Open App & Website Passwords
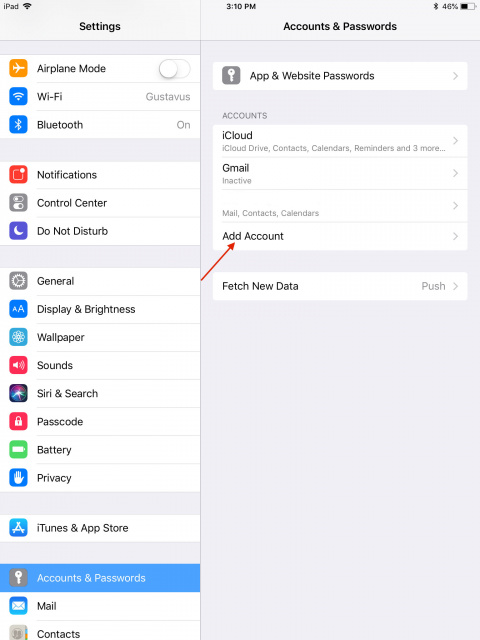This screenshot has width=480, height=640. [340, 76]
